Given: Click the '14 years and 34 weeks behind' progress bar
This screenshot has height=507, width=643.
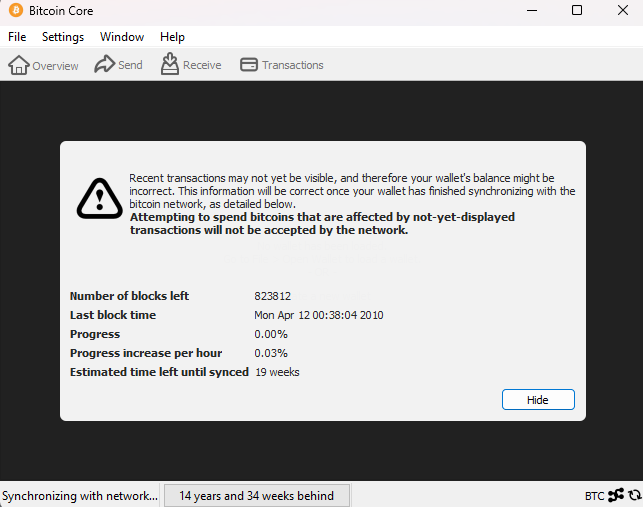Looking at the screenshot, I should [x=257, y=496].
